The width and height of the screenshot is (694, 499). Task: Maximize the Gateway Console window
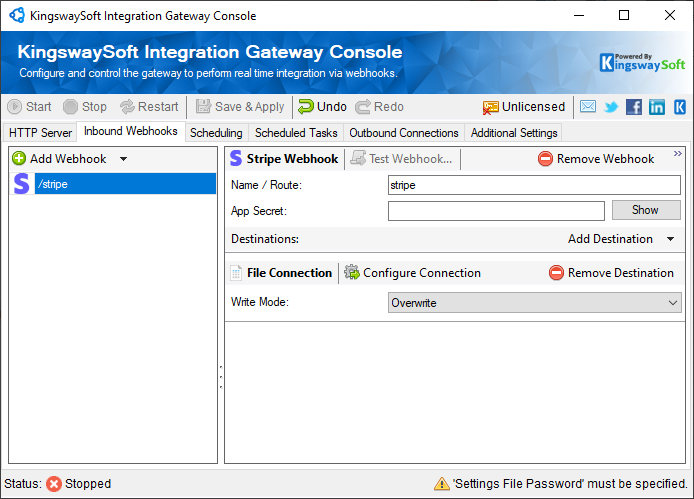click(624, 15)
